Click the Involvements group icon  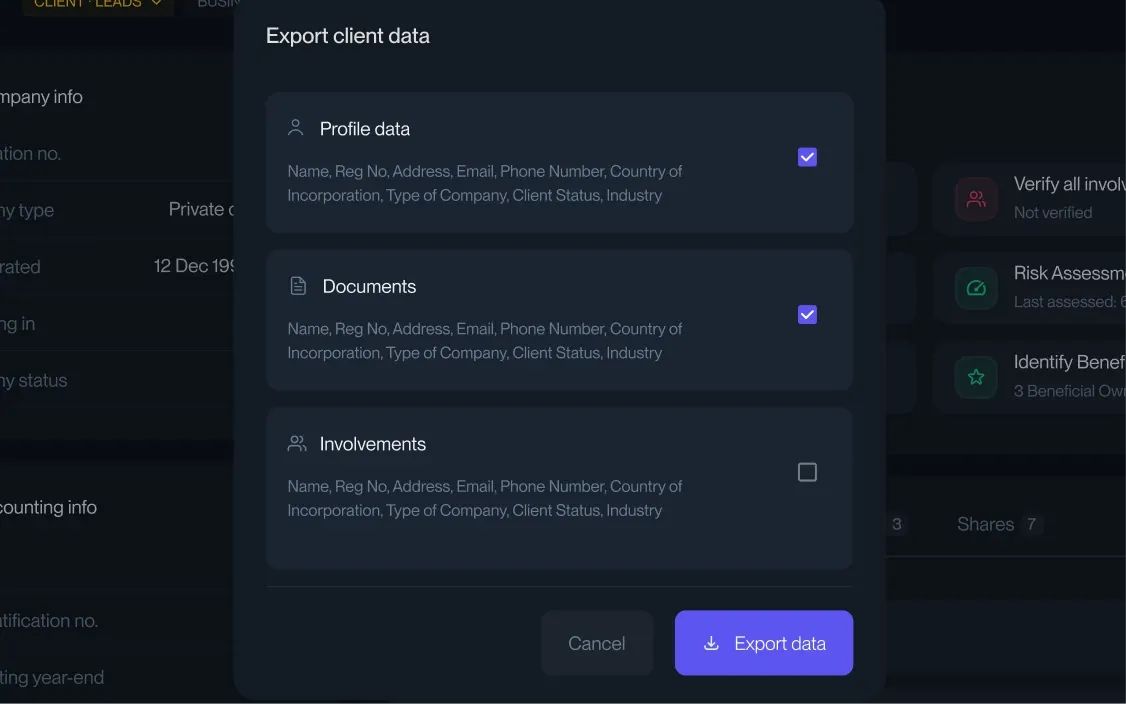[x=296, y=443]
